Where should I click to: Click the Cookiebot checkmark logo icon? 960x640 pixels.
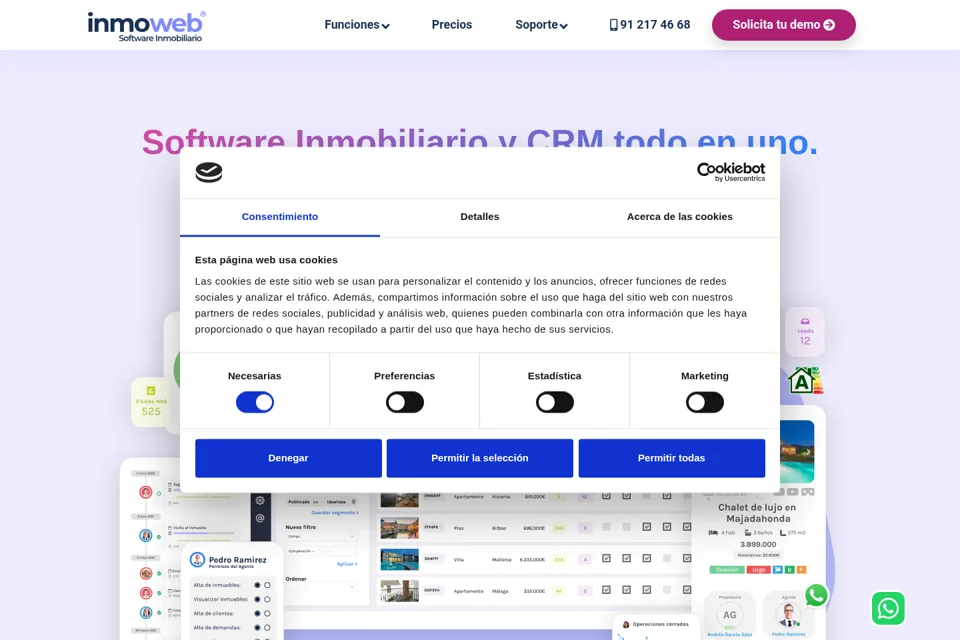click(209, 172)
